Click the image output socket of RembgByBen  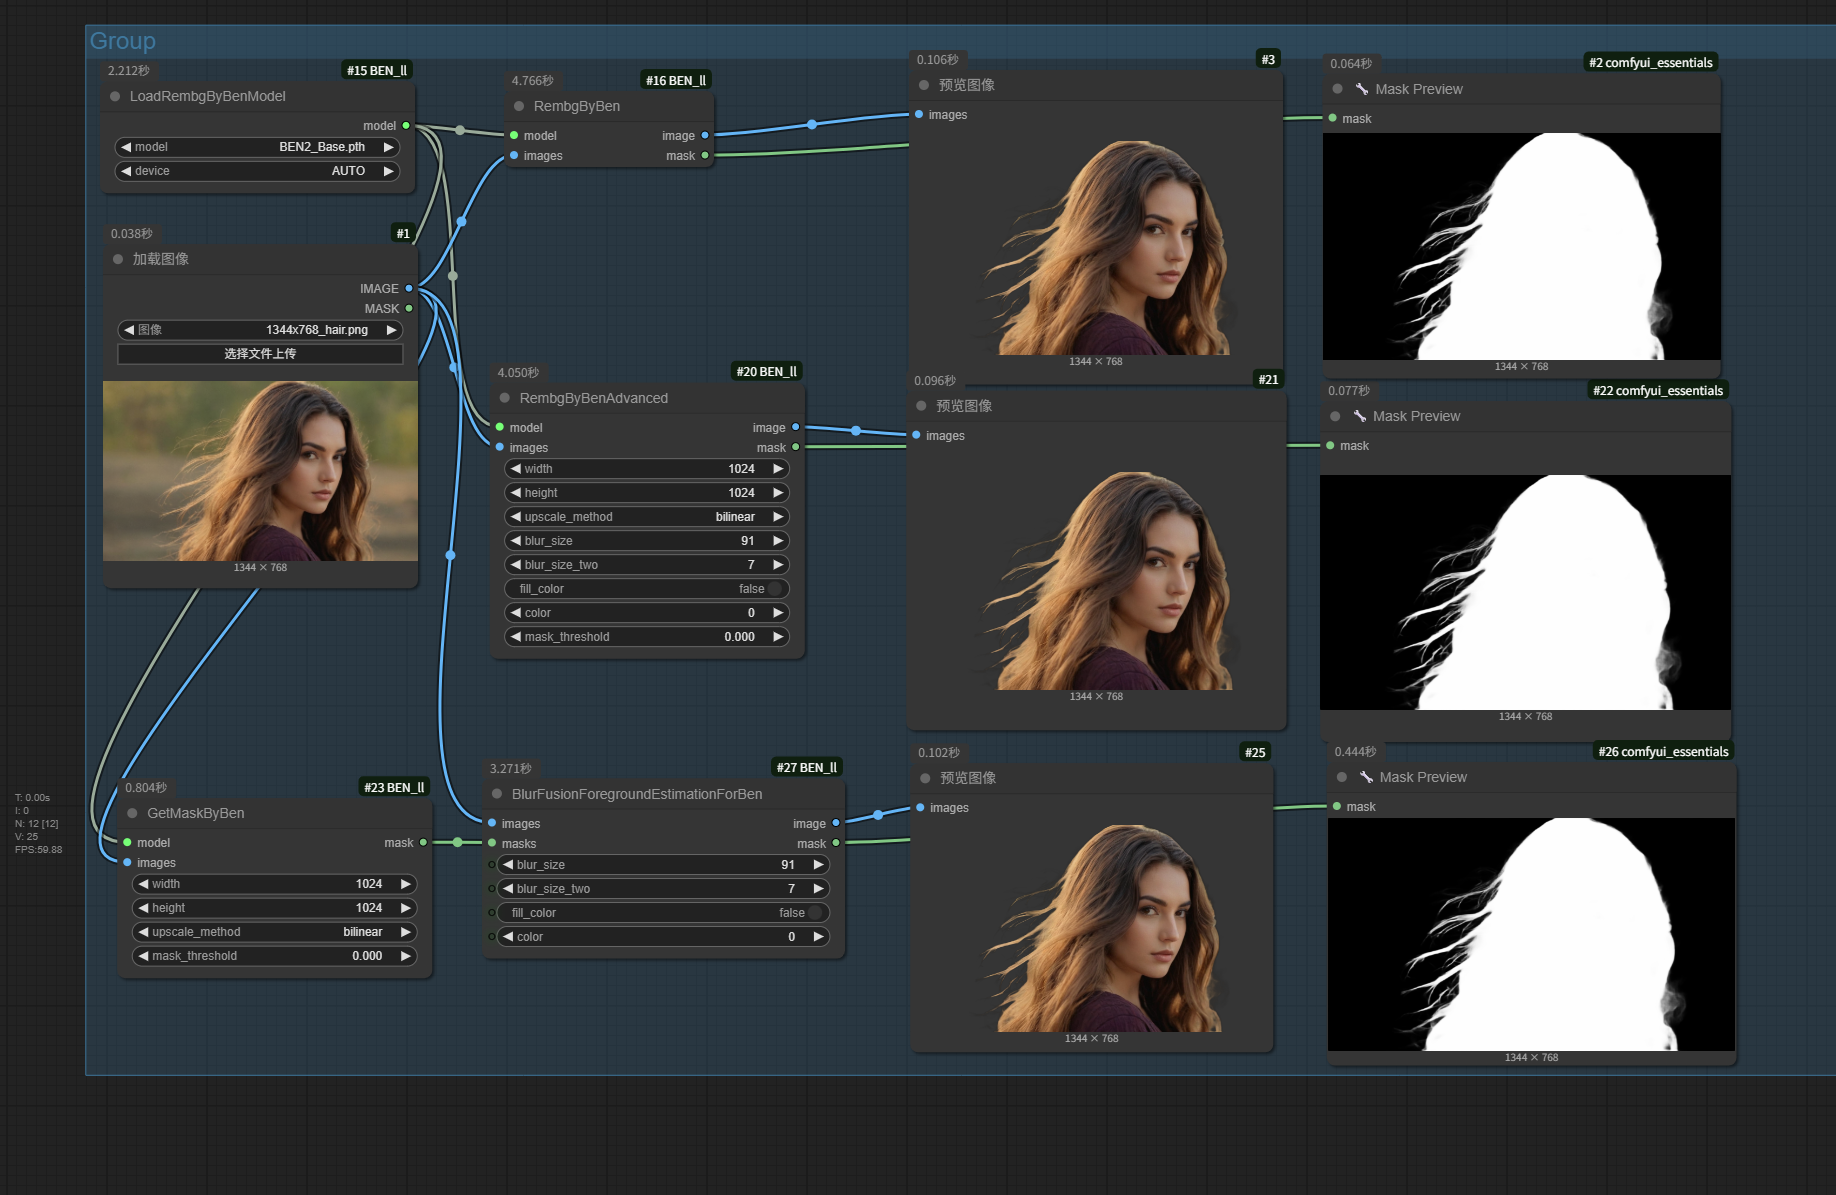(705, 136)
